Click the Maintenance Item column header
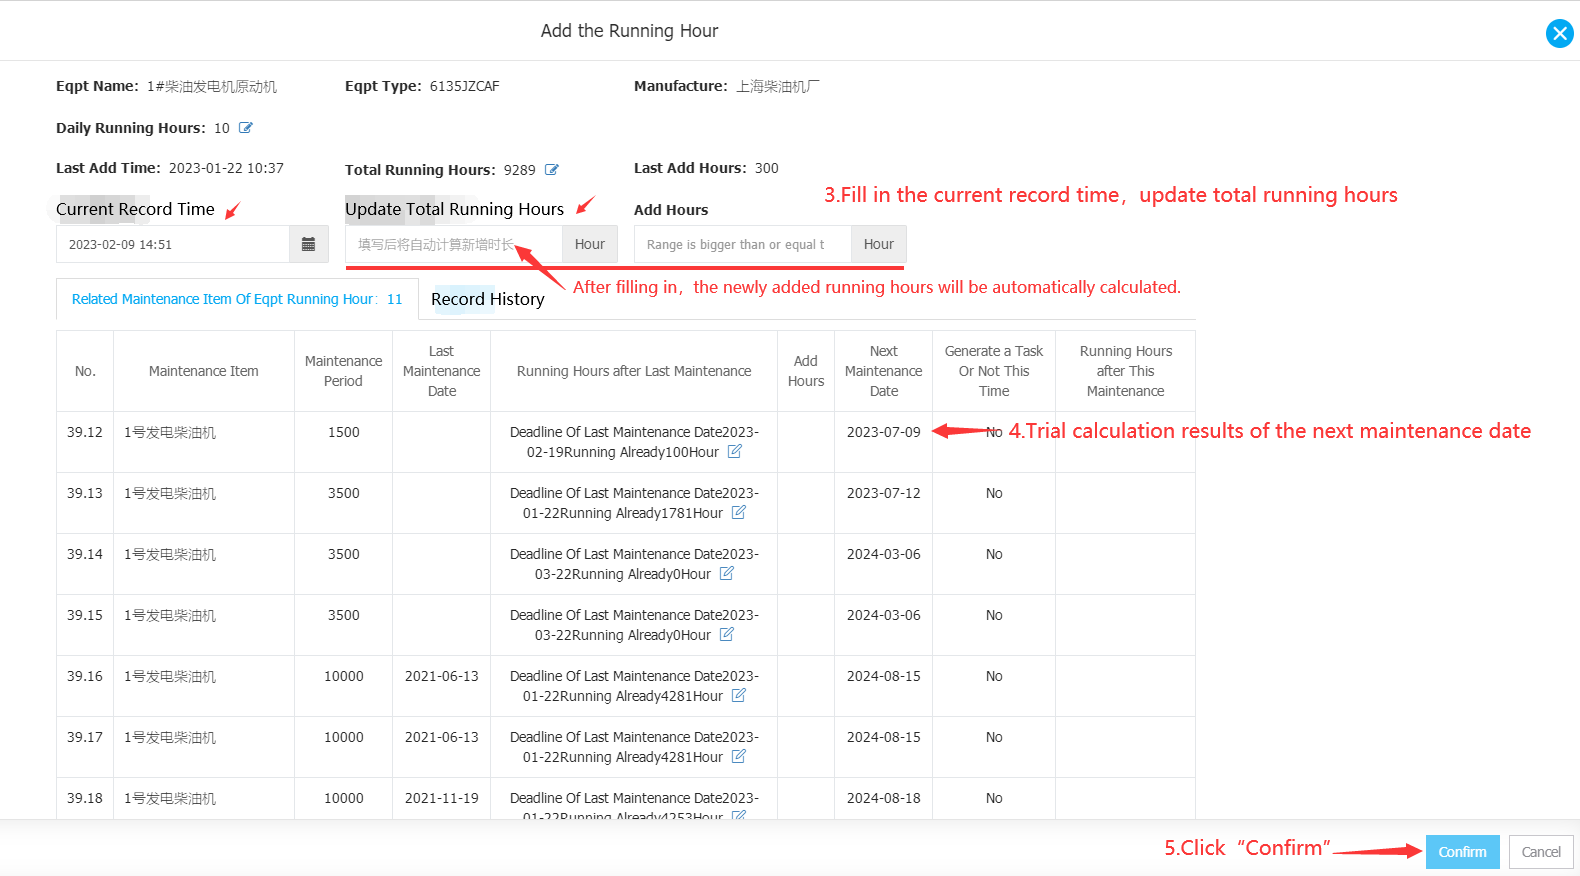The height and width of the screenshot is (876, 1580). point(204,371)
